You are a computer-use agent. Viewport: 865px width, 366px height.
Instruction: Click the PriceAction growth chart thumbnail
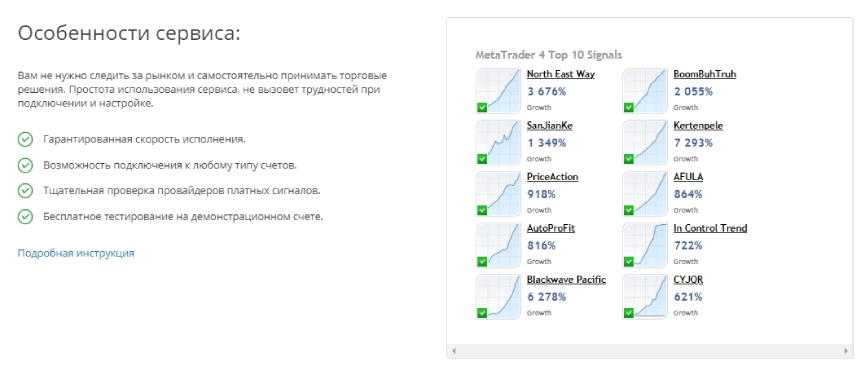tap(498, 193)
